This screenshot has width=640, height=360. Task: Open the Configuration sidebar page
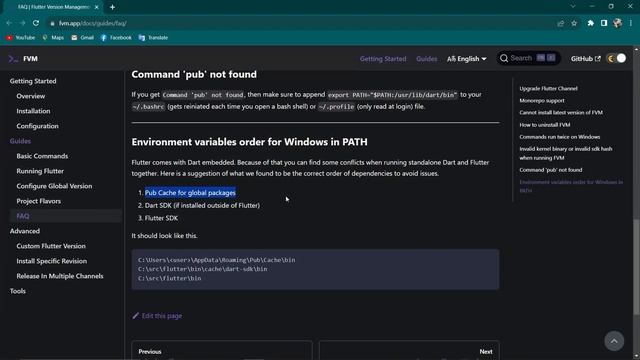click(x=38, y=126)
